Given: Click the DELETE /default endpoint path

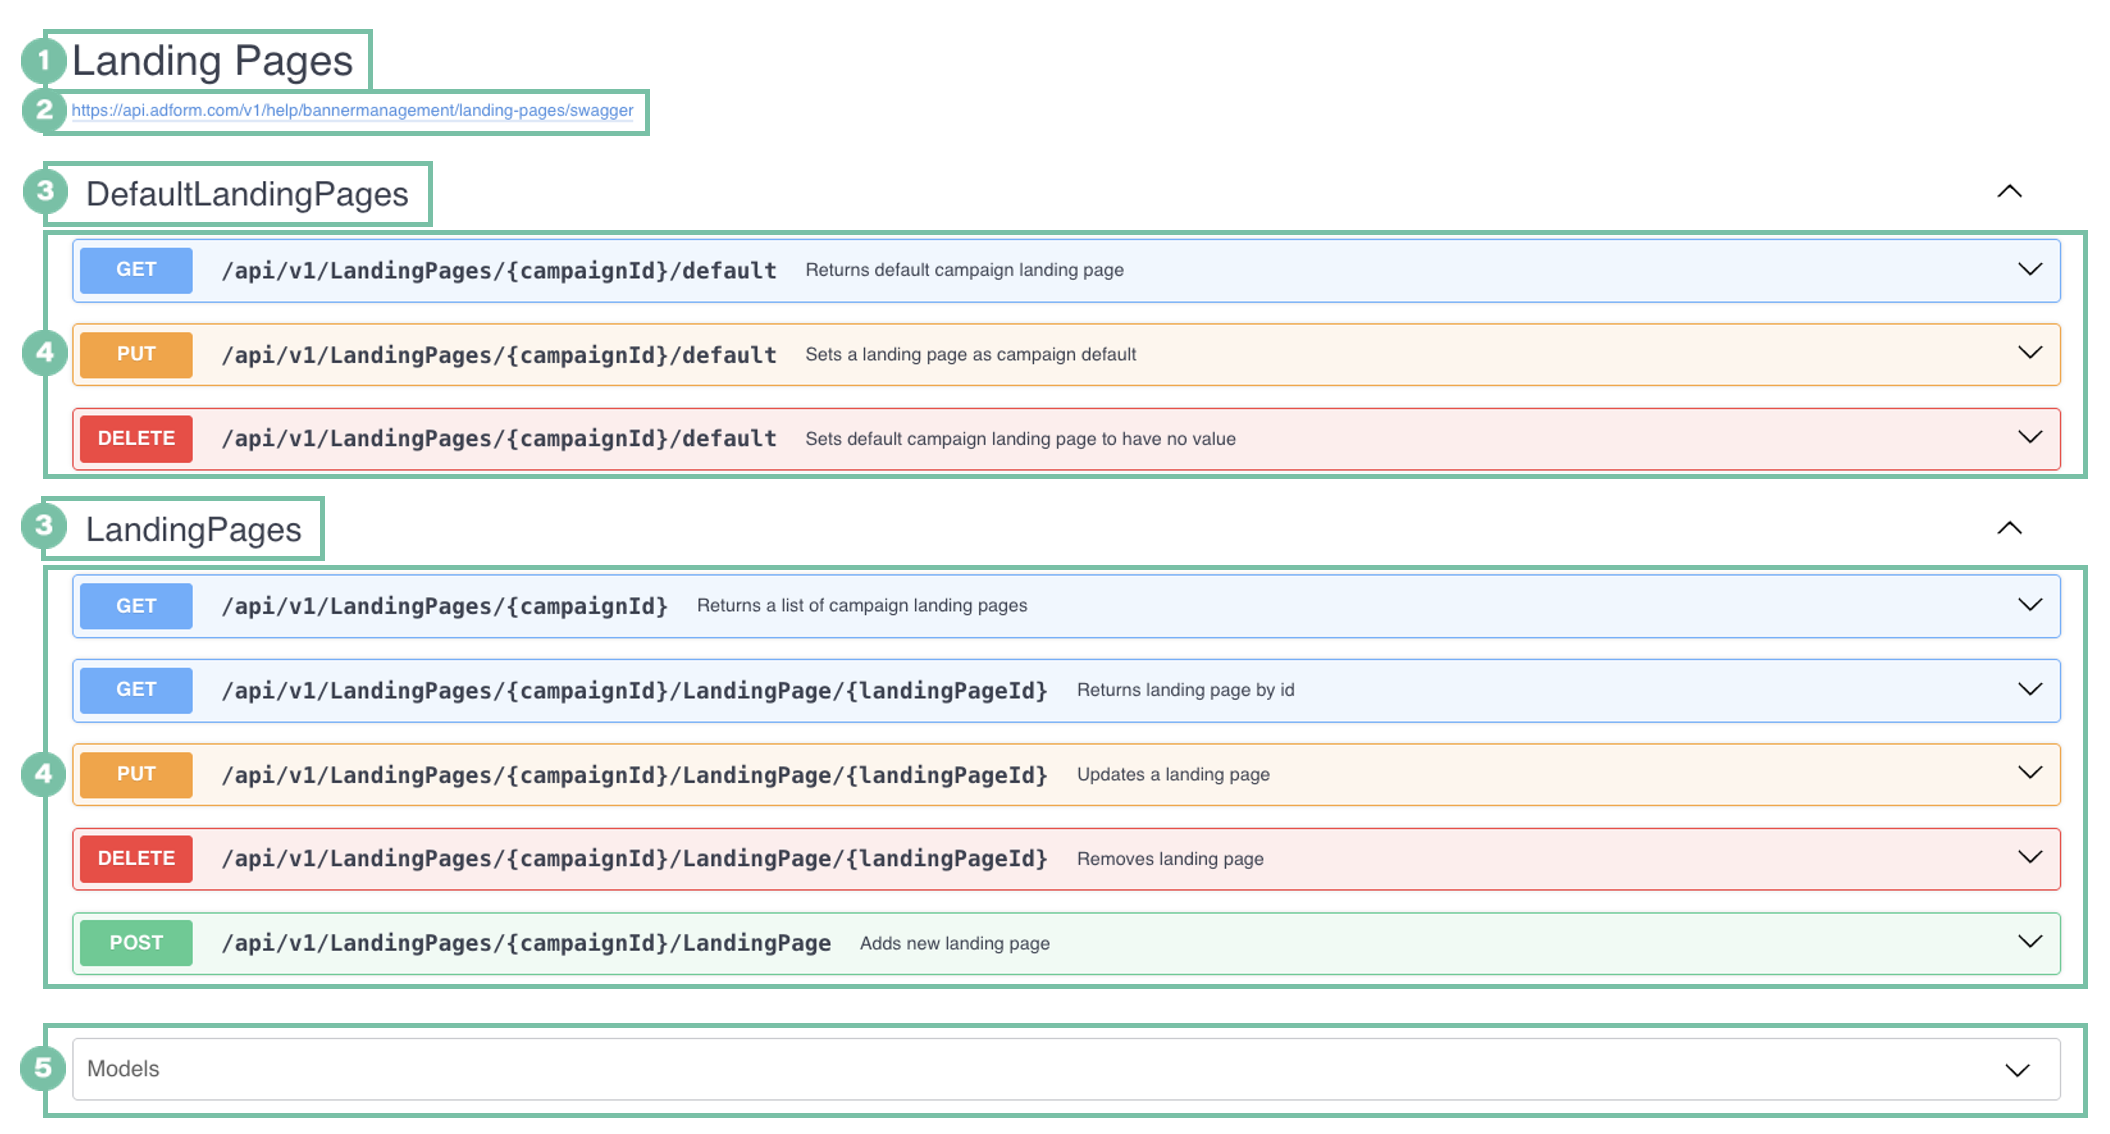Looking at the screenshot, I should pyautogui.click(x=499, y=439).
